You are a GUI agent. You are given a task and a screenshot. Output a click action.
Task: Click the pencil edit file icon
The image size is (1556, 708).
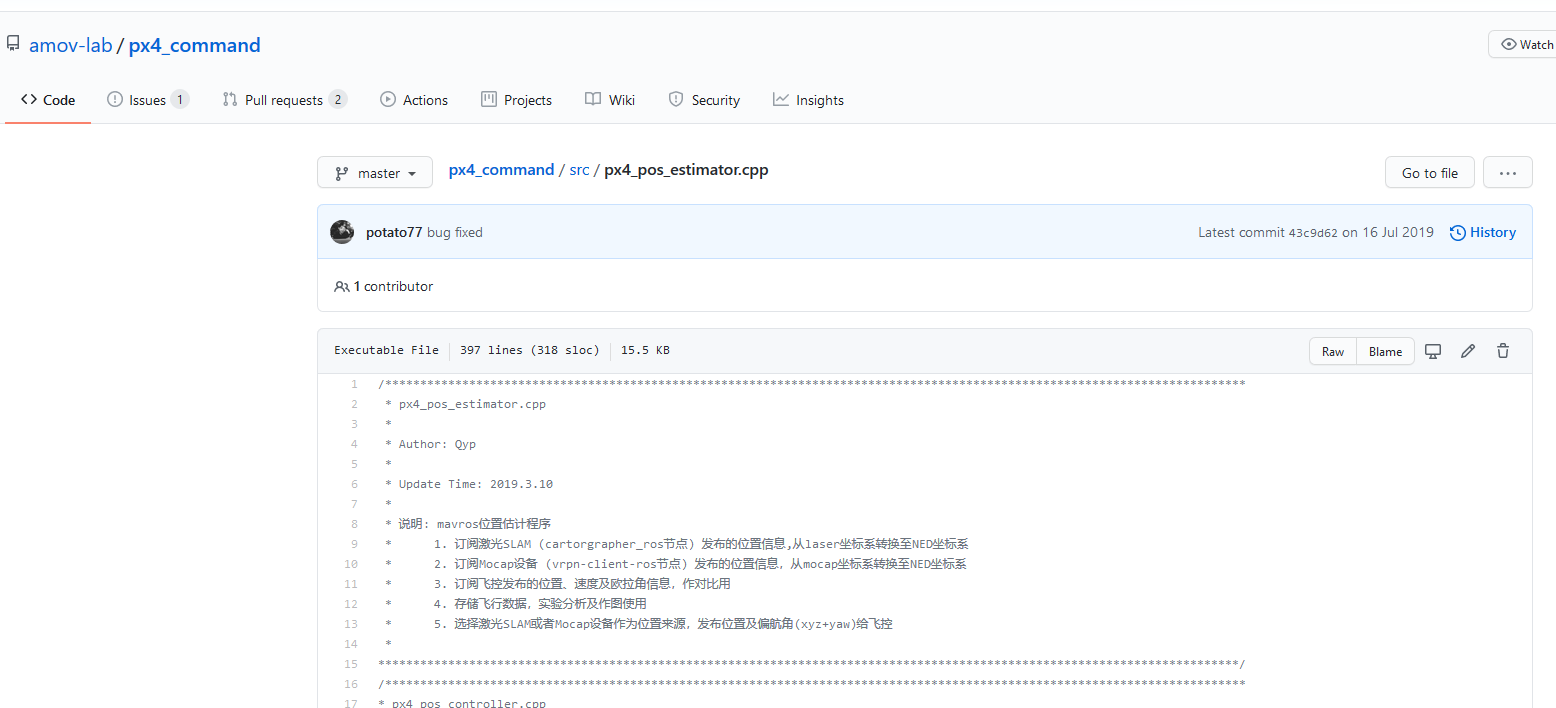point(1468,351)
